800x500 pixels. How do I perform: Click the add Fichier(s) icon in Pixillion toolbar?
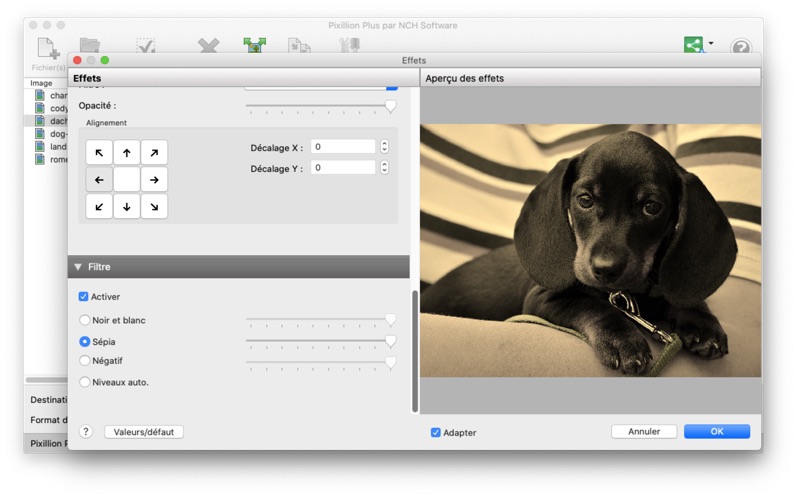(x=48, y=47)
